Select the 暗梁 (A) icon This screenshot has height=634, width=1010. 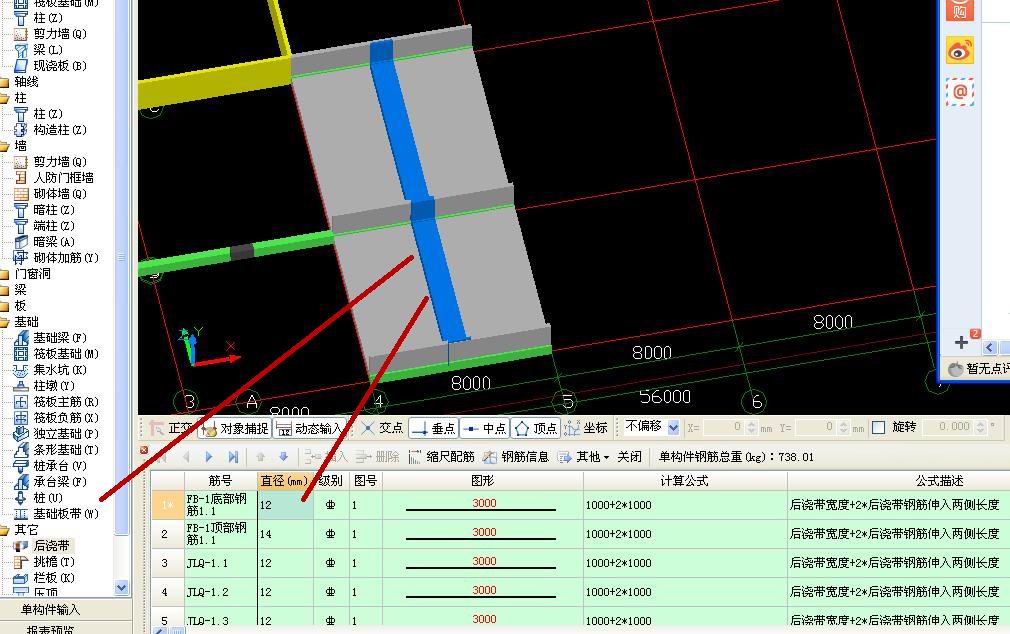21,242
